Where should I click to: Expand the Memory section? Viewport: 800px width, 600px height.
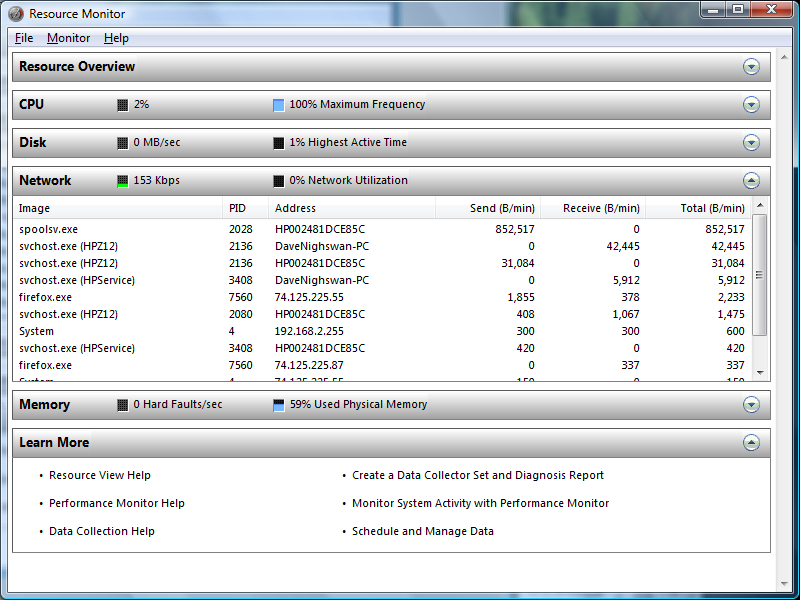751,405
